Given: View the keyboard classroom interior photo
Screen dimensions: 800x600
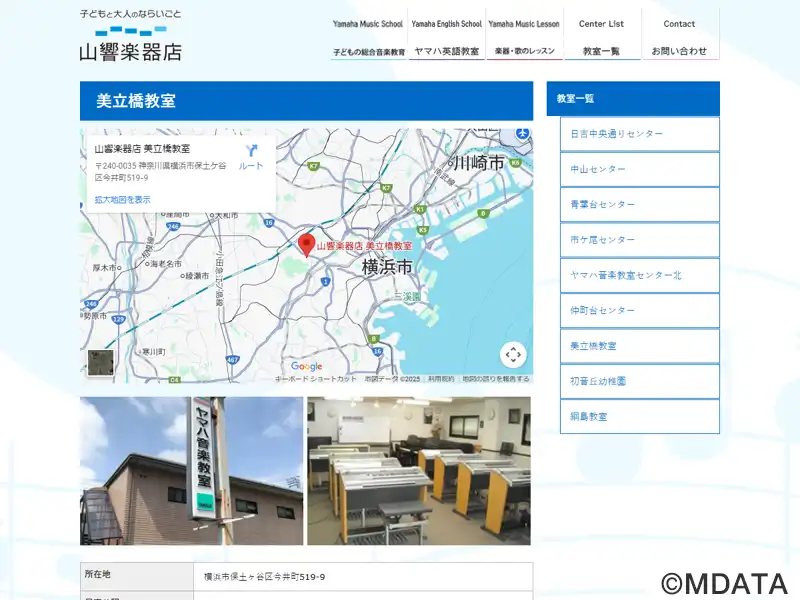Looking at the screenshot, I should pos(419,471).
